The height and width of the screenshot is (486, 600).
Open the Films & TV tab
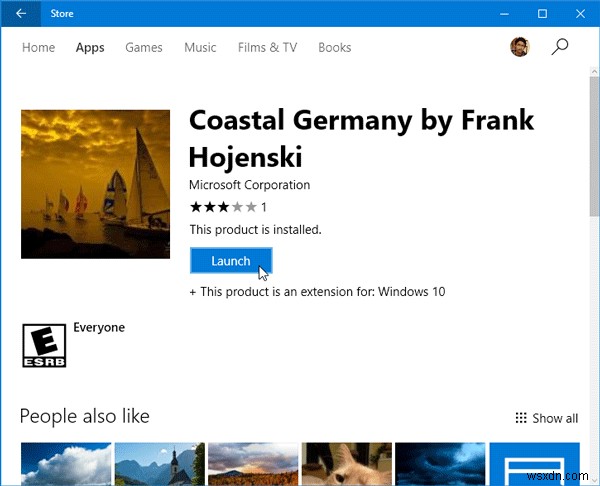click(x=267, y=47)
